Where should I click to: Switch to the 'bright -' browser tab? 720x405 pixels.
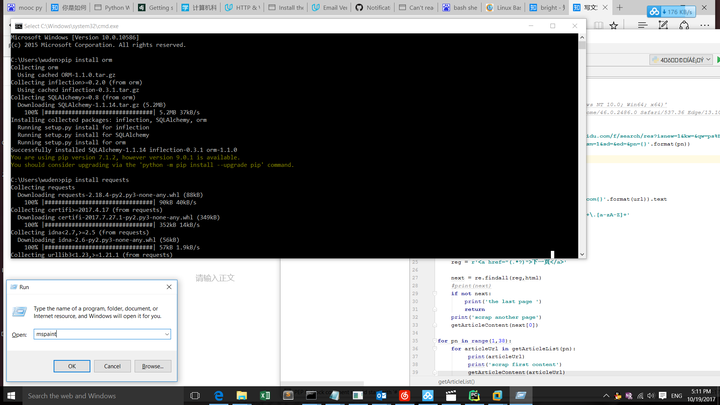tap(547, 7)
